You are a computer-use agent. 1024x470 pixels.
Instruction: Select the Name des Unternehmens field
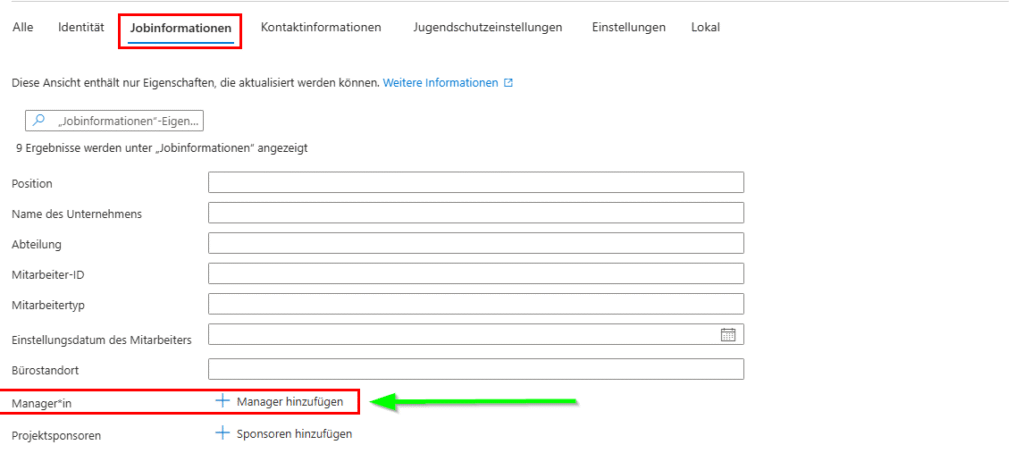[475, 213]
